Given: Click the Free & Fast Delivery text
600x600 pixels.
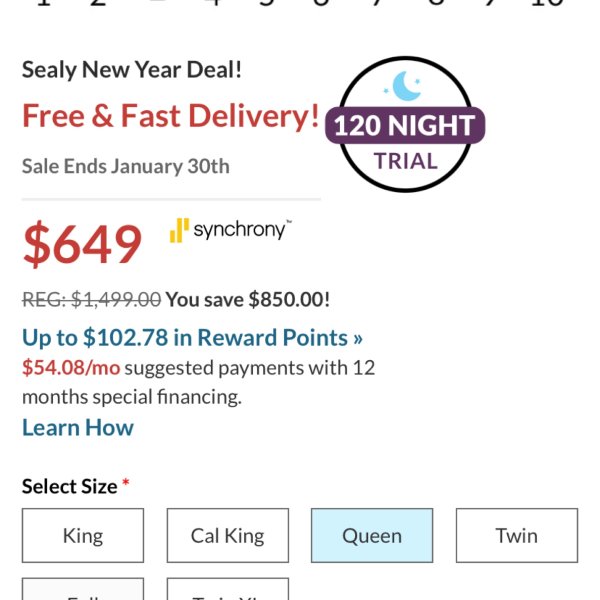Looking at the screenshot, I should click(170, 116).
